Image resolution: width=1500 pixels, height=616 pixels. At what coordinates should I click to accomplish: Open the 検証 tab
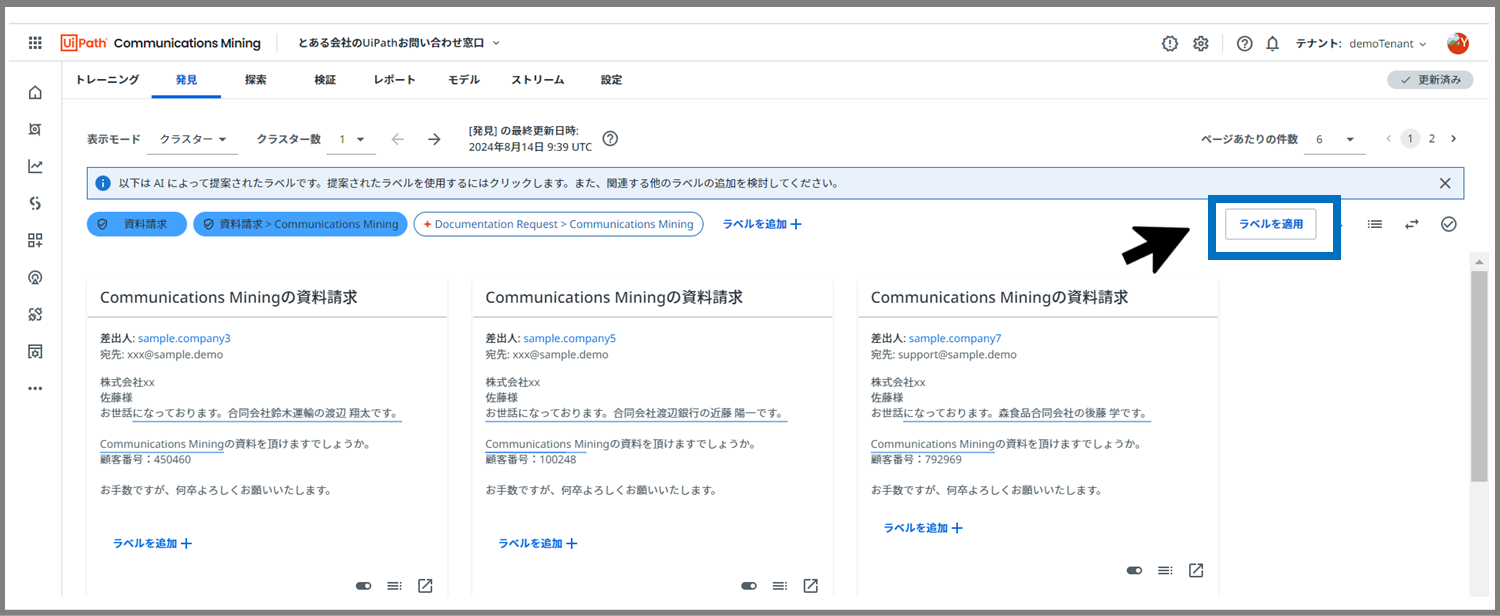[x=325, y=80]
